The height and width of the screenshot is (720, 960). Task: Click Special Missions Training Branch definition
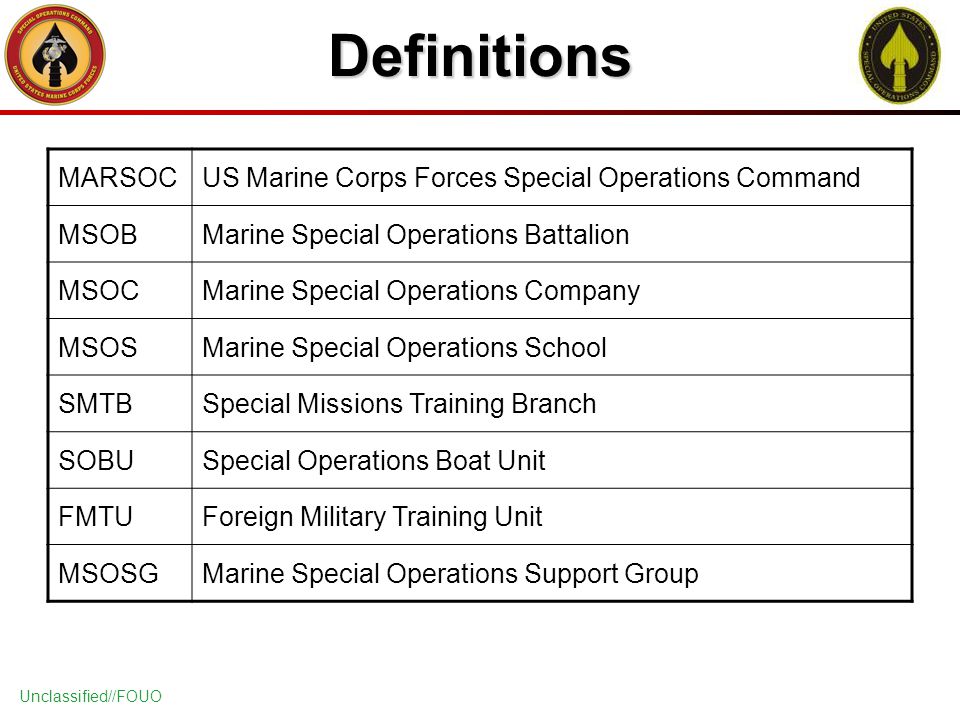[x=399, y=404]
